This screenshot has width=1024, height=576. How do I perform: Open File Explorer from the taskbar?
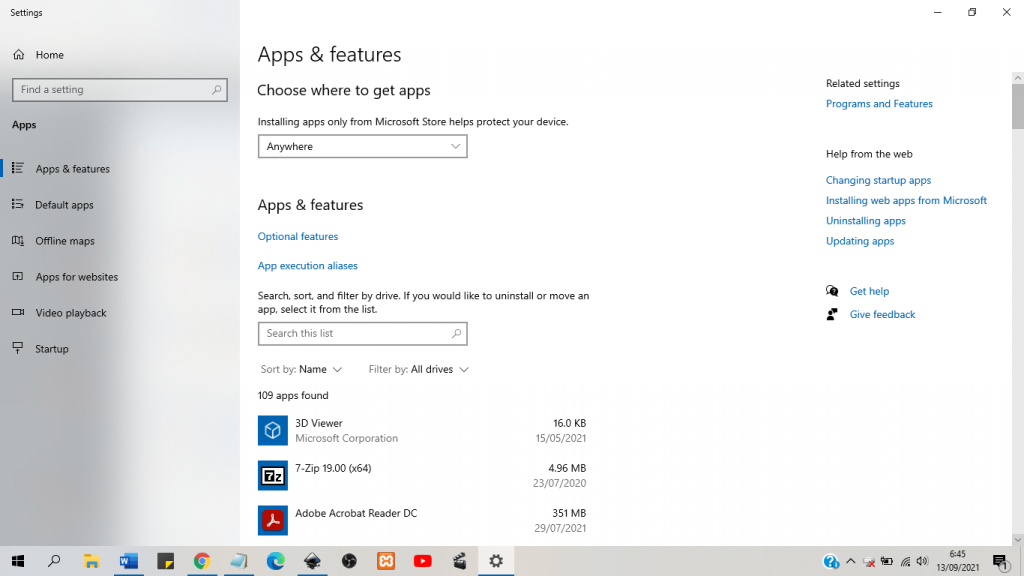point(91,561)
